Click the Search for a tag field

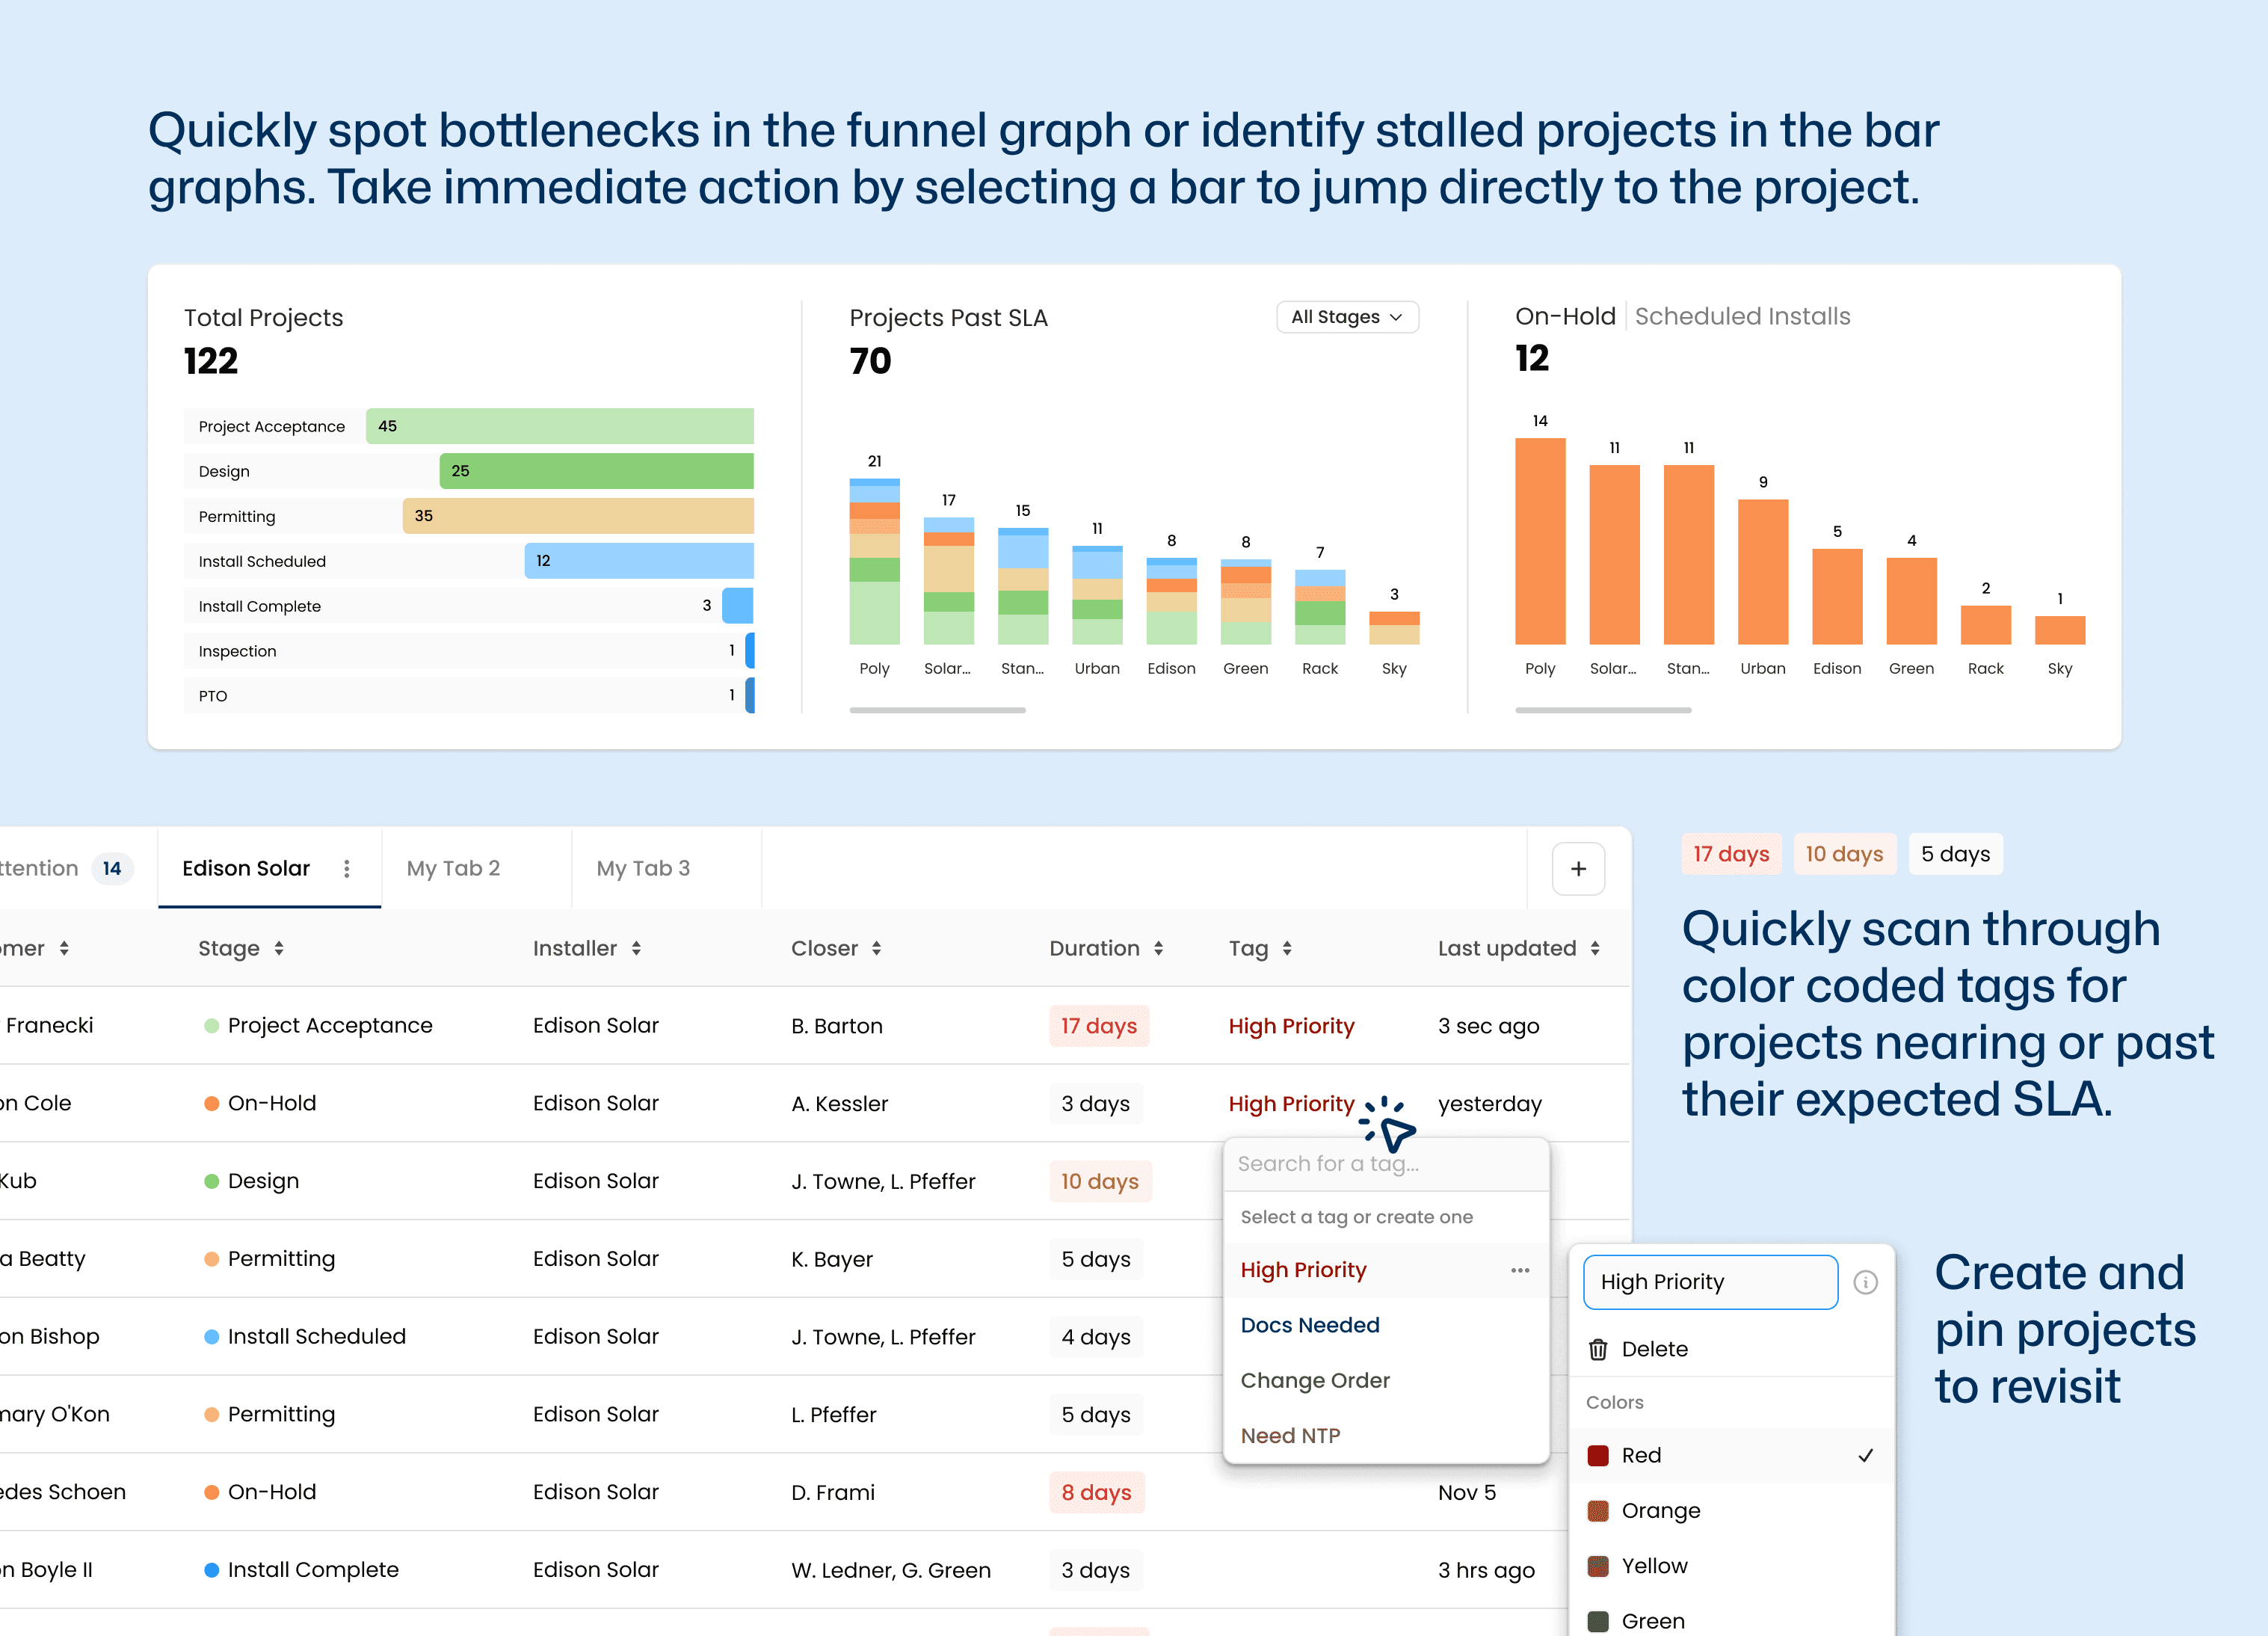coord(1386,1164)
